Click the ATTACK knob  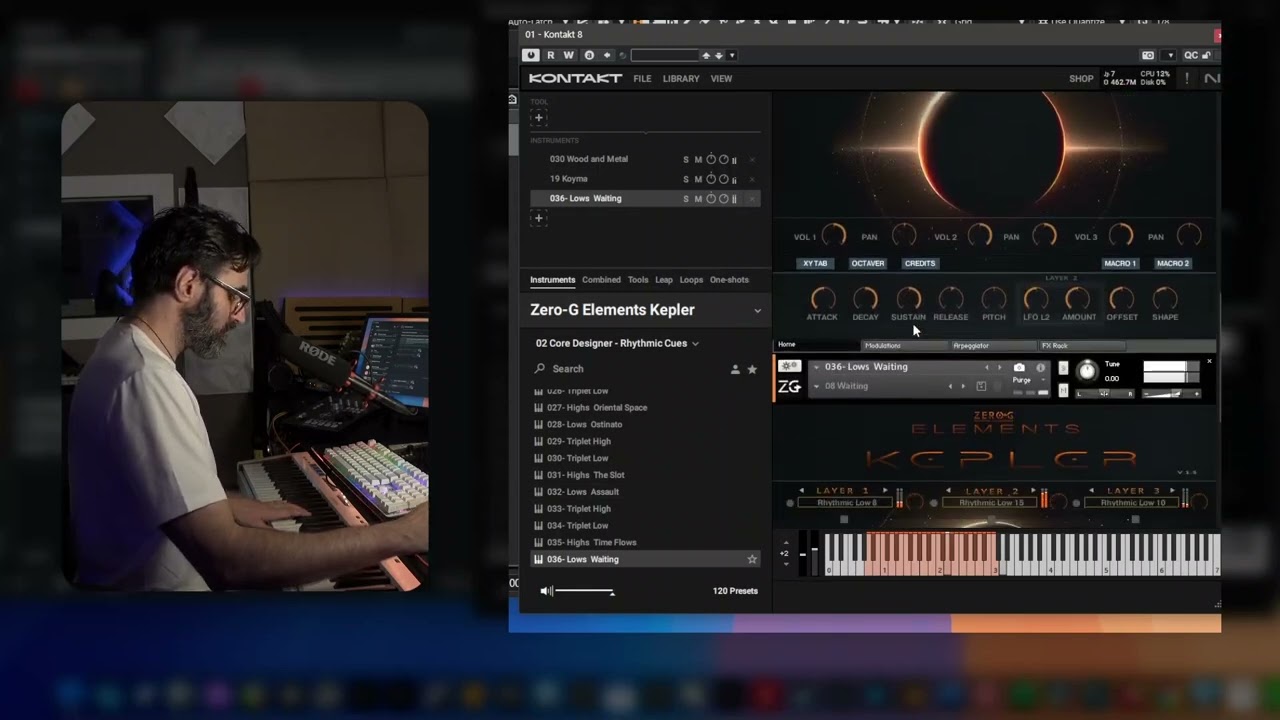pos(822,298)
